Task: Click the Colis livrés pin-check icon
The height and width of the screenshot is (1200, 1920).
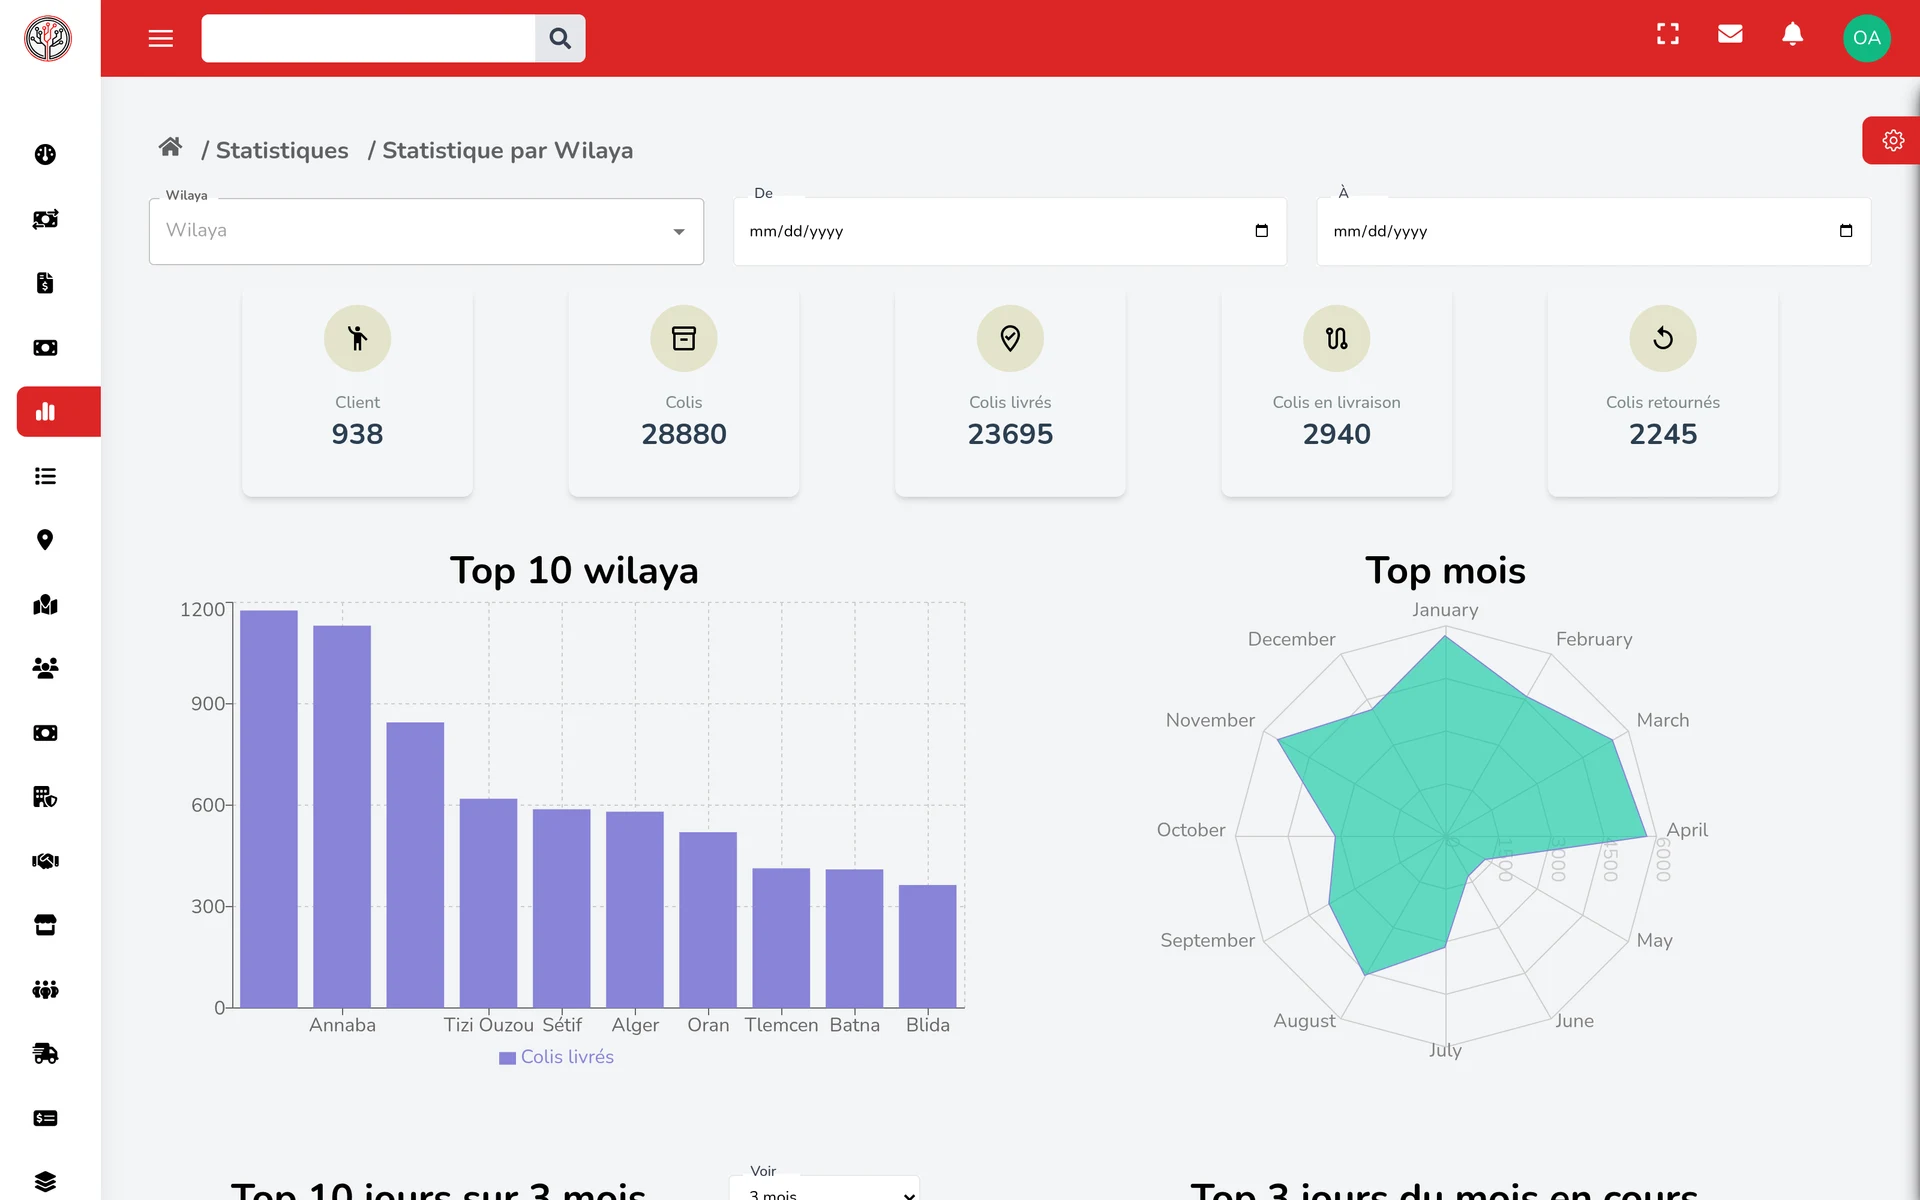Action: coord(1010,338)
